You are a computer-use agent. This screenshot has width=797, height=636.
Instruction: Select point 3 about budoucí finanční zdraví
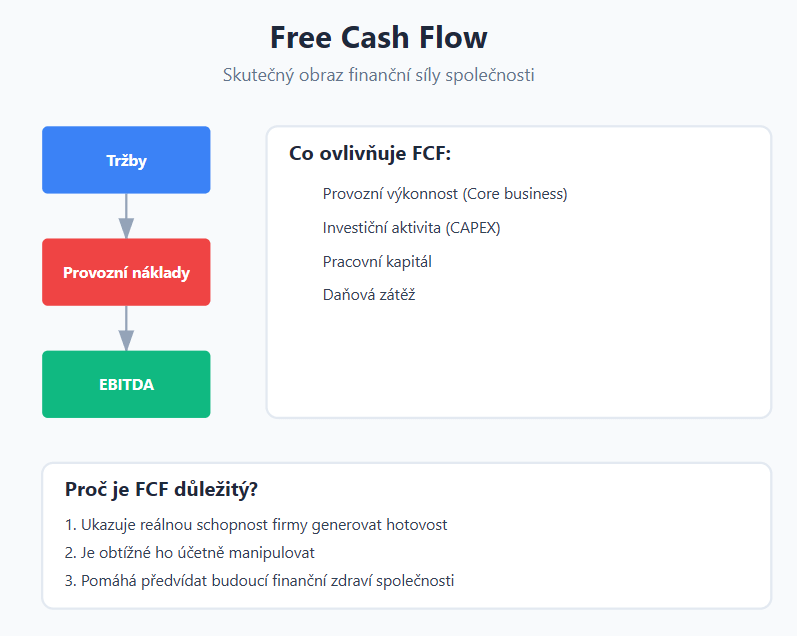click(x=259, y=581)
